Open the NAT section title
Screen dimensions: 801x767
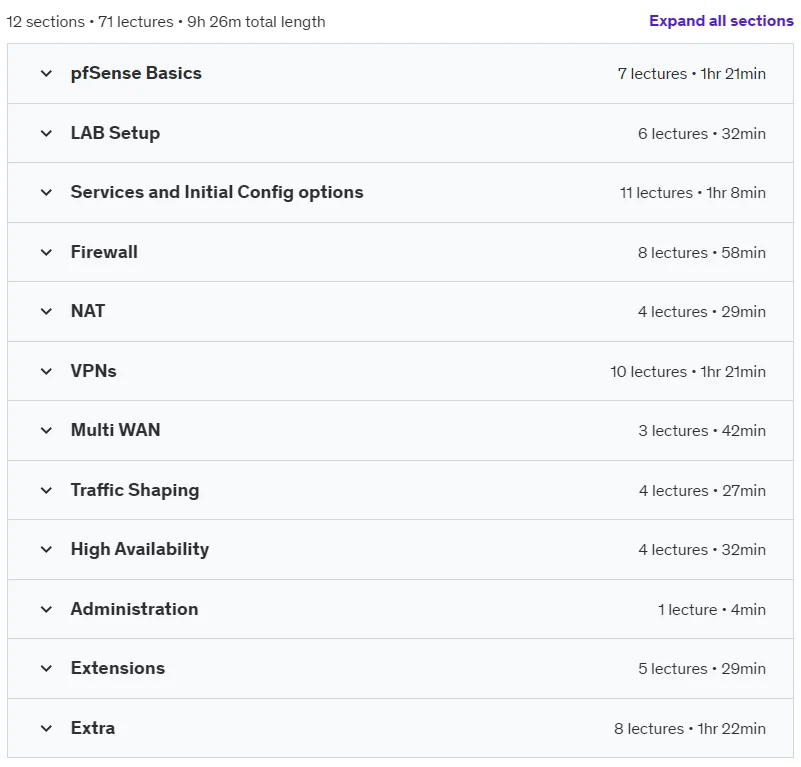[x=88, y=311]
